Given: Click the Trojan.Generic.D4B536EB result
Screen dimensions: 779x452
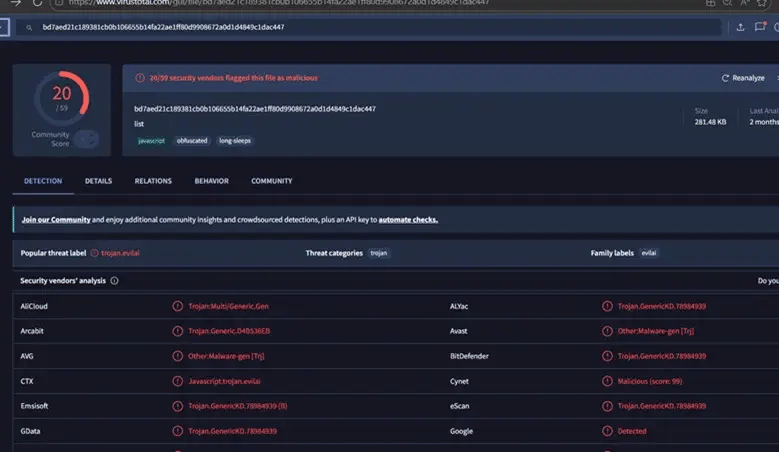Looking at the screenshot, I should [x=229, y=331].
